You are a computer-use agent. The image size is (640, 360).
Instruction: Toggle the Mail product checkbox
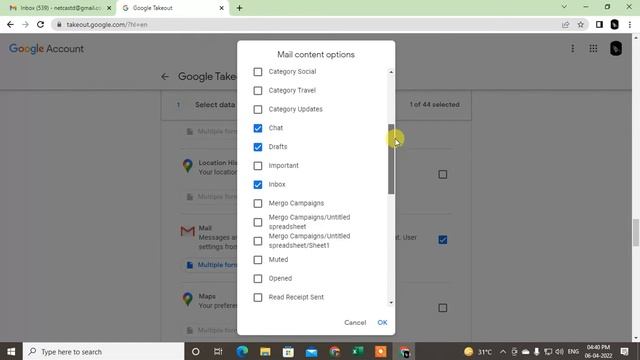pos(442,240)
